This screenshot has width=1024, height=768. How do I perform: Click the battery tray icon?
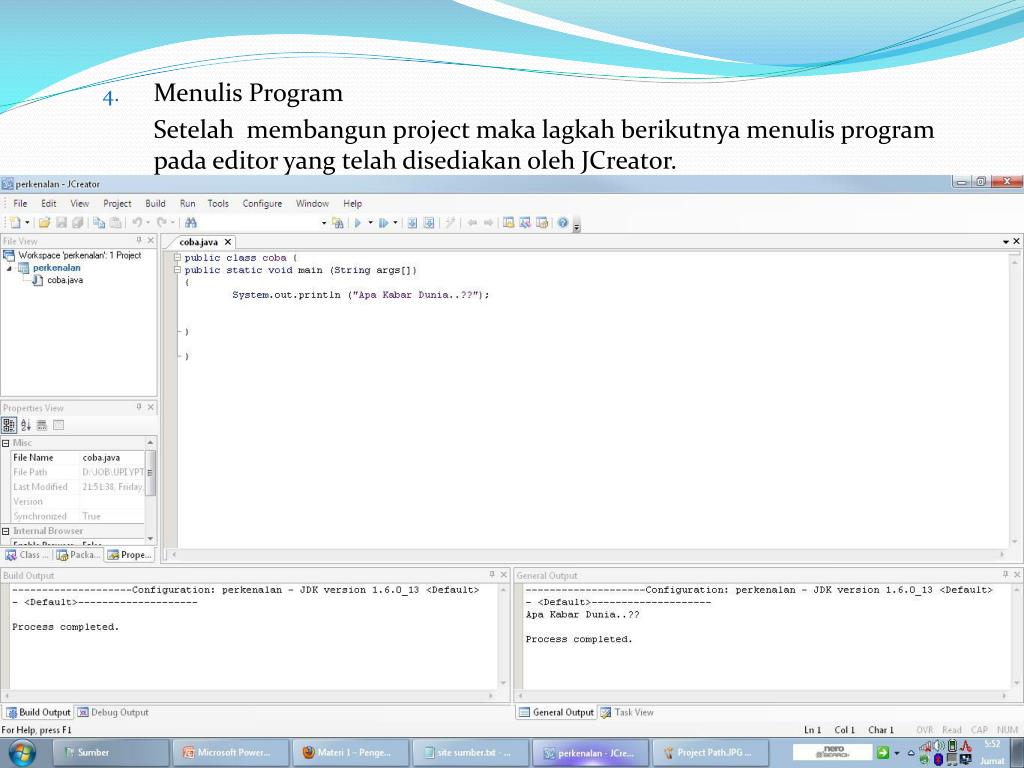click(x=953, y=746)
